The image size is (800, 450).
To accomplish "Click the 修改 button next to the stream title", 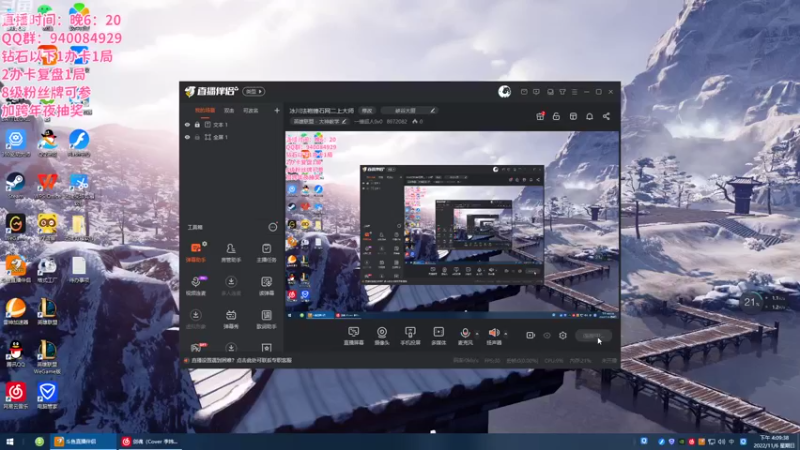I will (367, 111).
